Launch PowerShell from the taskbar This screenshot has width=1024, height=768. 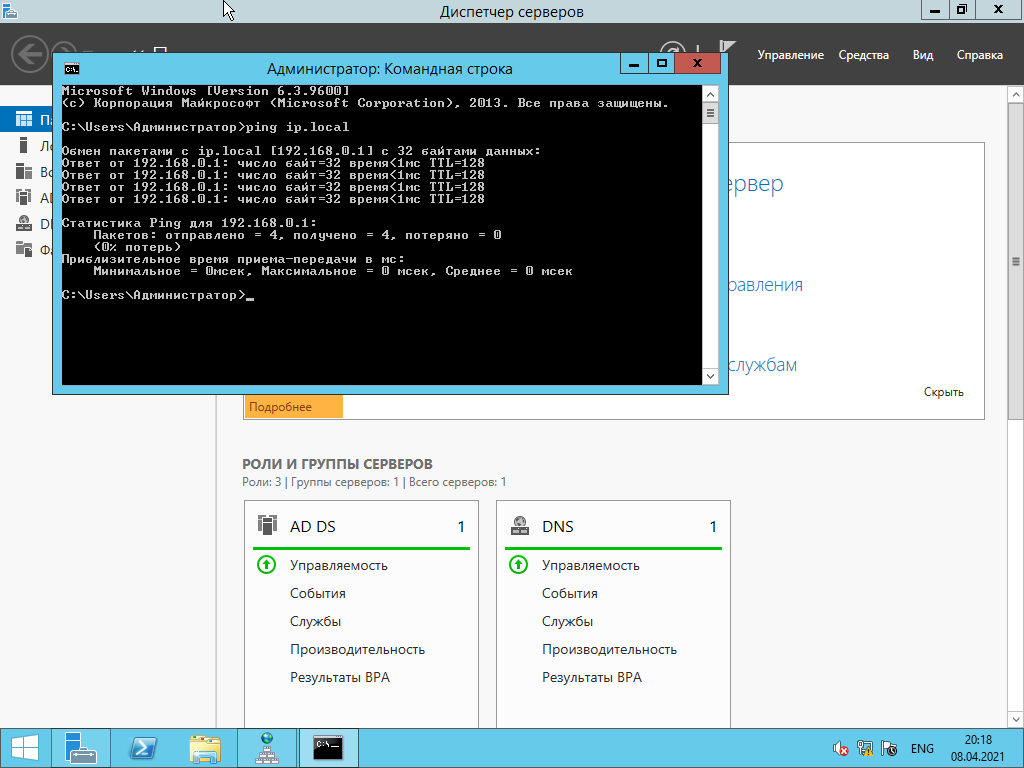point(143,747)
